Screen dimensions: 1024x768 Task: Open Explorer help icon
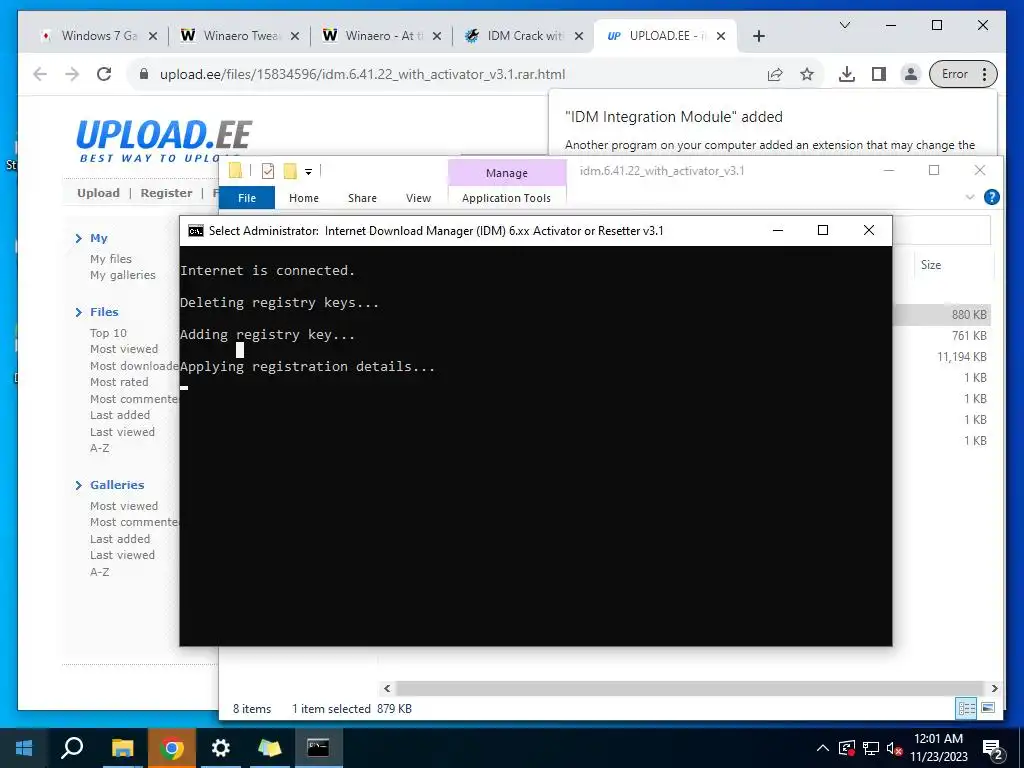point(991,197)
